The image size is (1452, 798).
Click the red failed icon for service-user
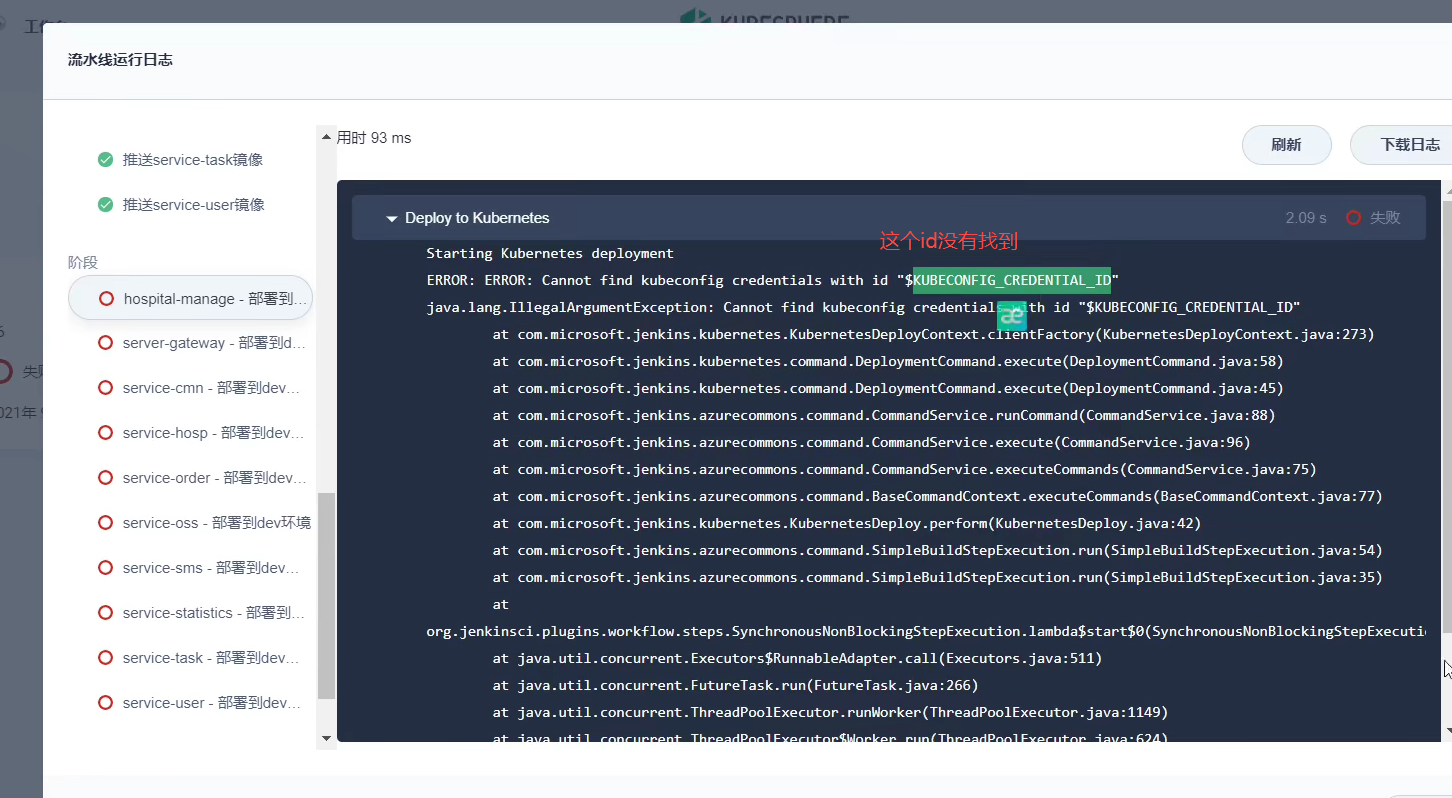(x=105, y=703)
